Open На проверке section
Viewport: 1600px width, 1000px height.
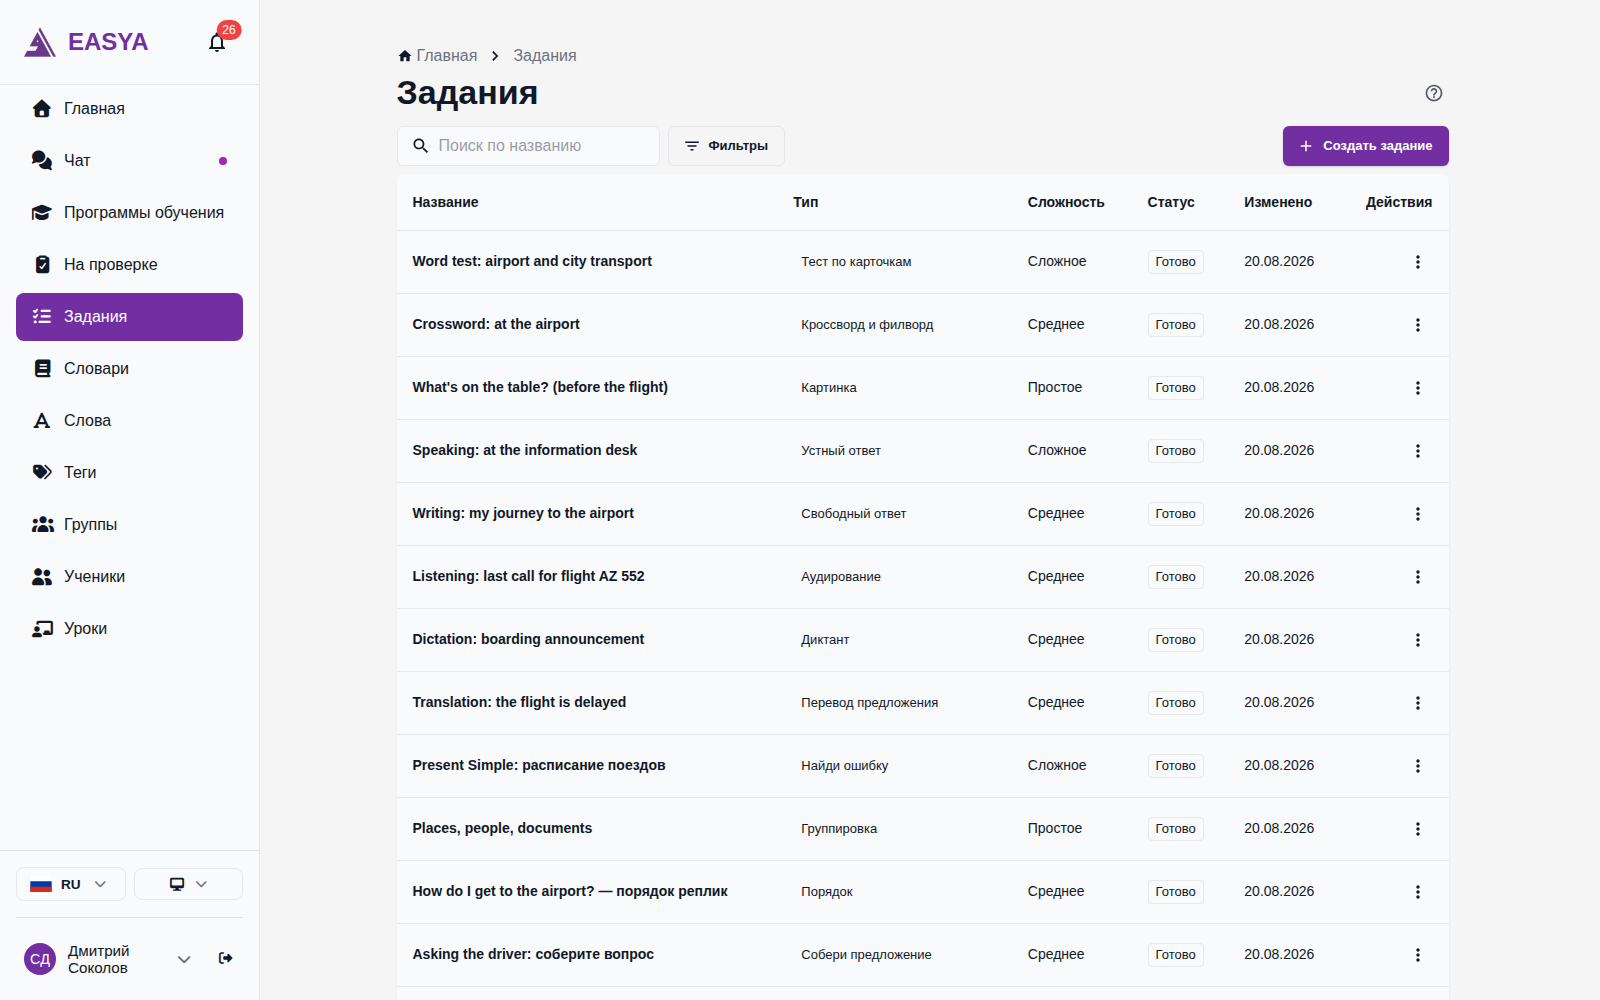point(129,265)
